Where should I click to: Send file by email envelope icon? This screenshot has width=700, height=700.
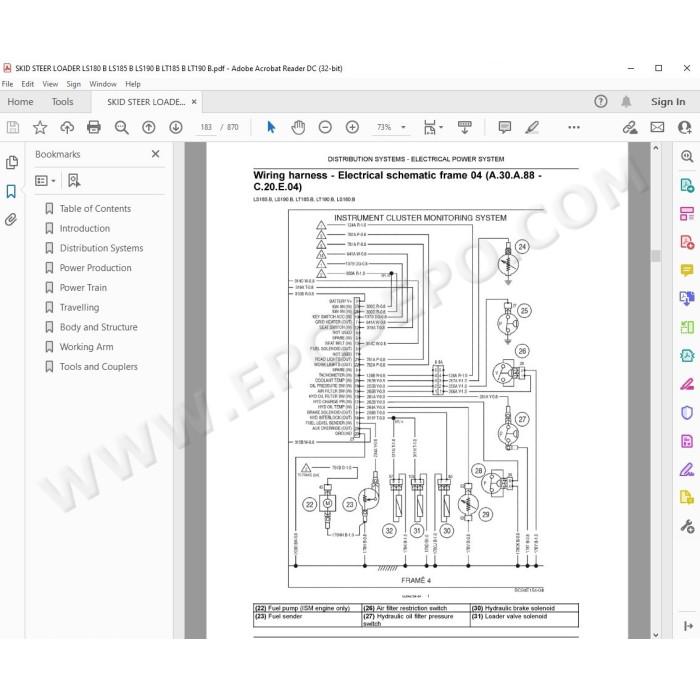pos(657,127)
